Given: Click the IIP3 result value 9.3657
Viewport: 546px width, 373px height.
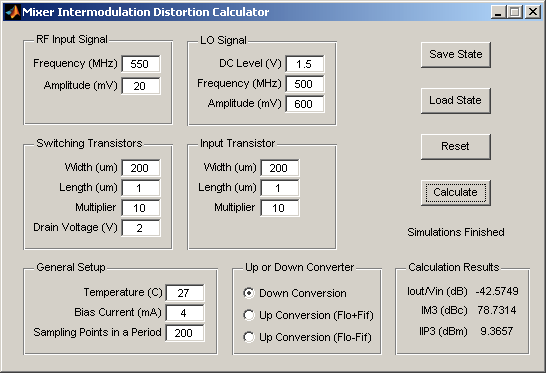Looking at the screenshot, I should tap(497, 331).
